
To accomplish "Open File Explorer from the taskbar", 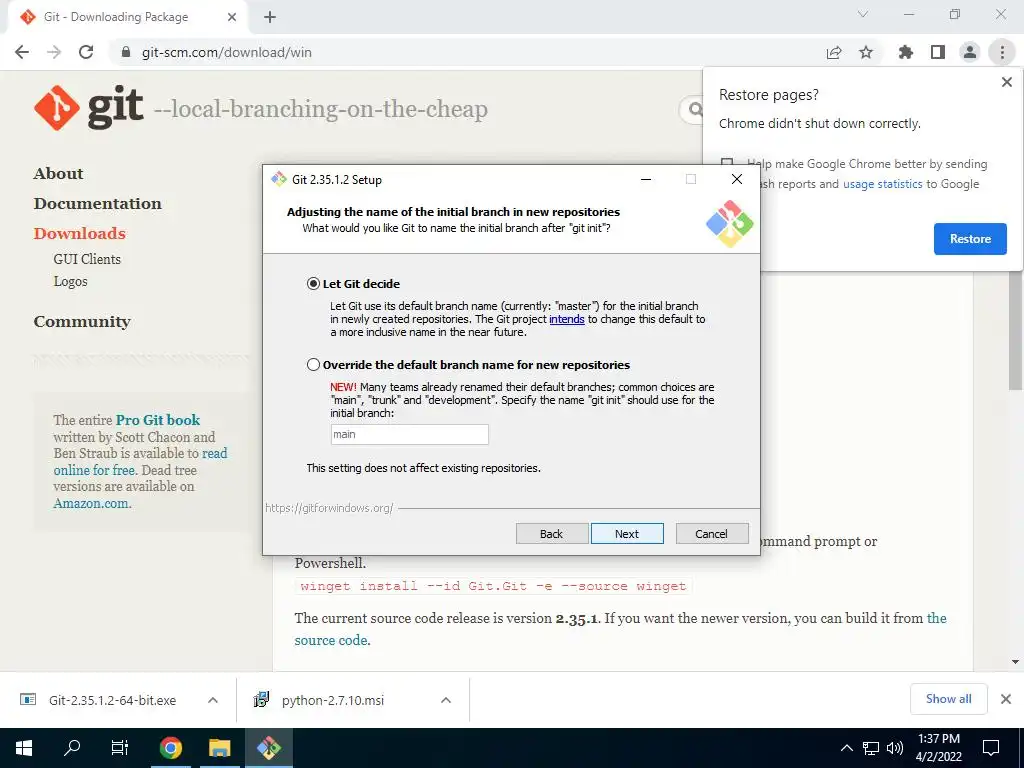I will pos(219,748).
